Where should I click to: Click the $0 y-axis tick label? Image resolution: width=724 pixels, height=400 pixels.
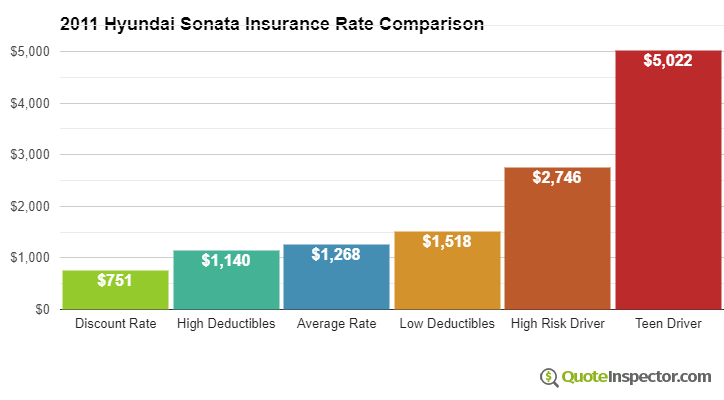click(x=42, y=309)
